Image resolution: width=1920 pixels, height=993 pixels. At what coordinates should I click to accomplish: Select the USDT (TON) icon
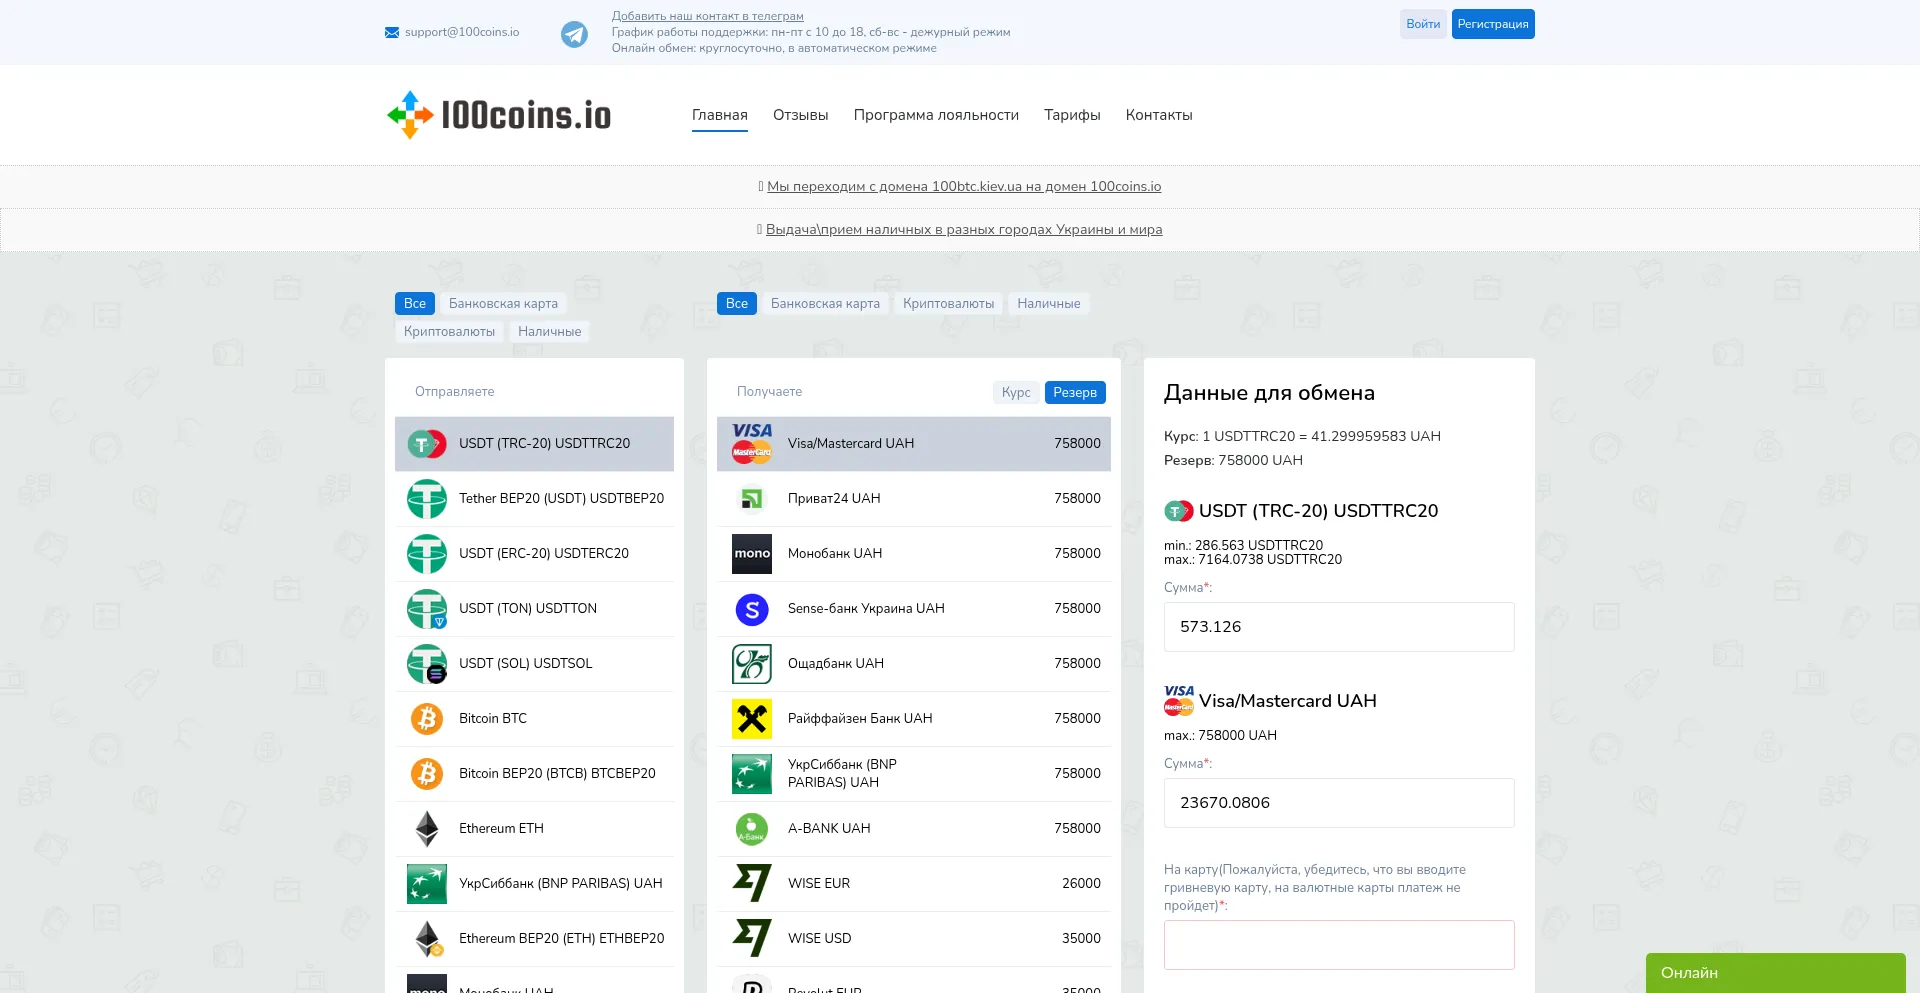tap(427, 609)
